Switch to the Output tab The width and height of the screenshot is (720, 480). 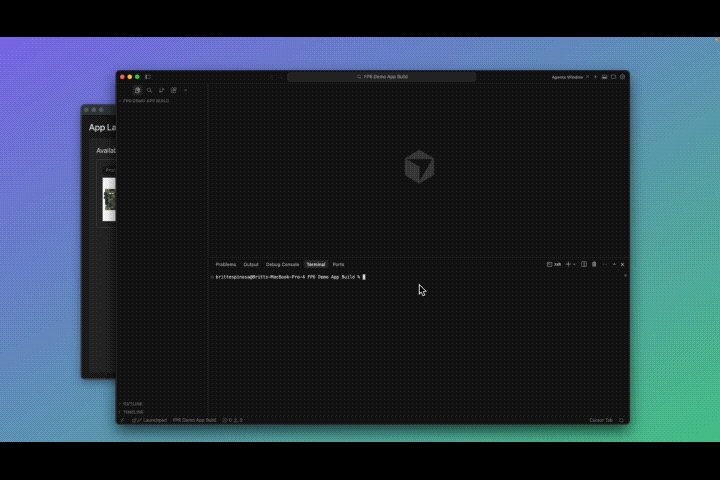pos(251,265)
